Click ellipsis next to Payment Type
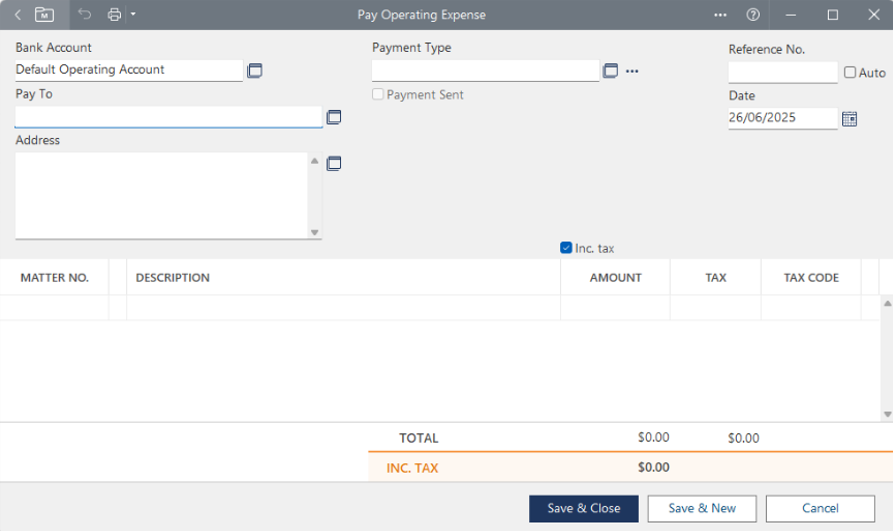 [632, 71]
